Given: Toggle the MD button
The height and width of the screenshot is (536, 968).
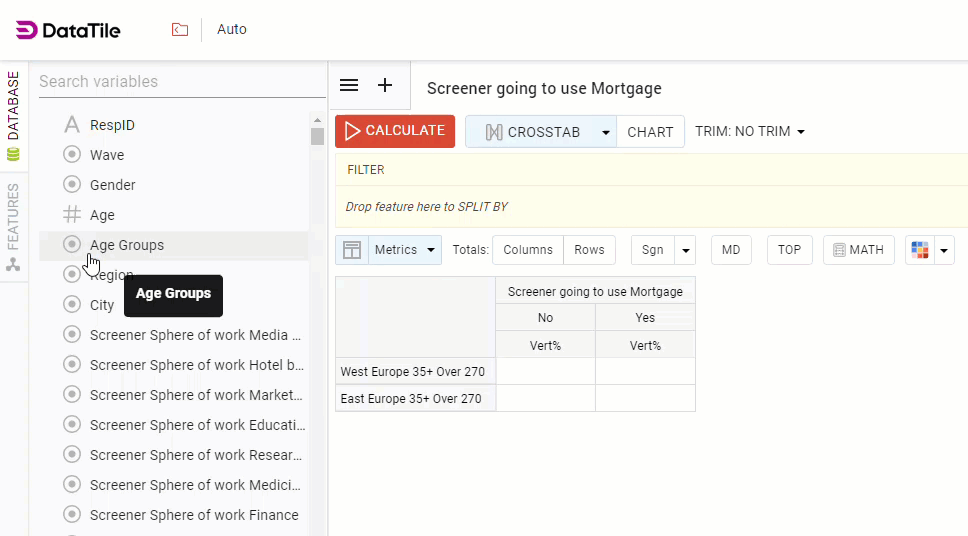Looking at the screenshot, I should 731,250.
